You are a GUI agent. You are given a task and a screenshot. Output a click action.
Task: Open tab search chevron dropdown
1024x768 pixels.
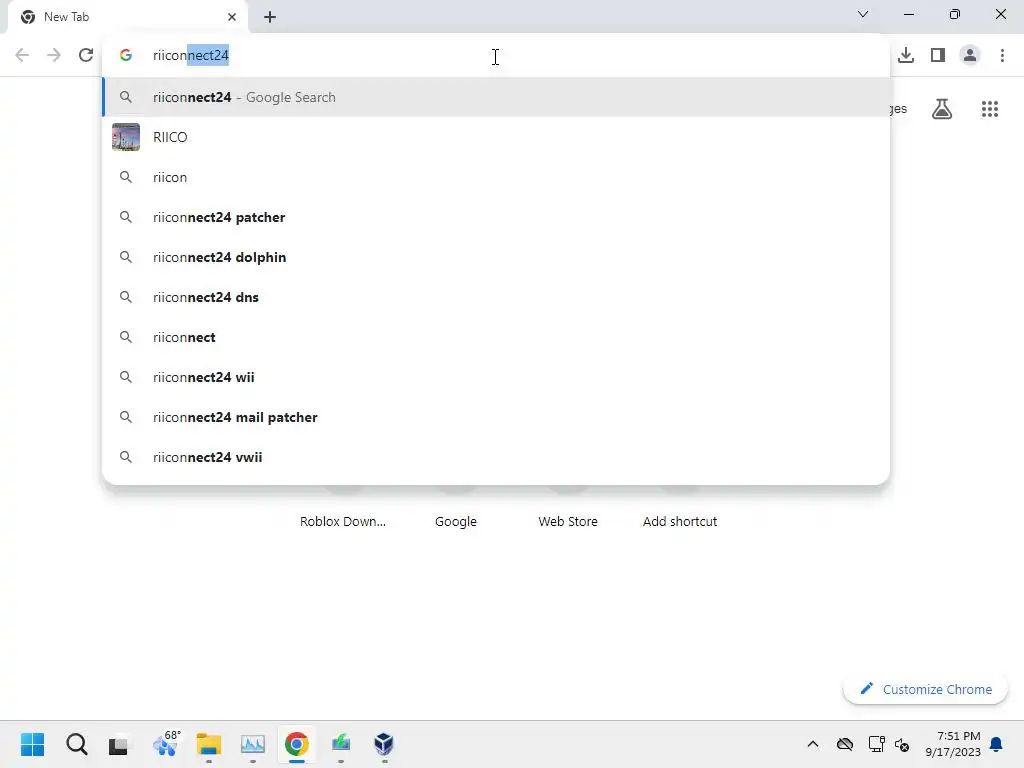[863, 14]
